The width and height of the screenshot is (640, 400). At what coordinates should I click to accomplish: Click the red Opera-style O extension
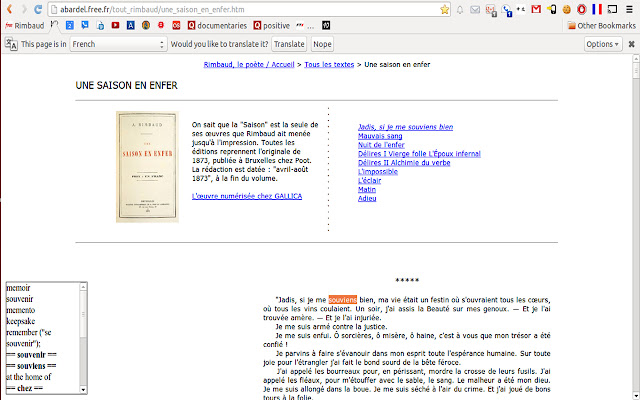click(x=582, y=9)
